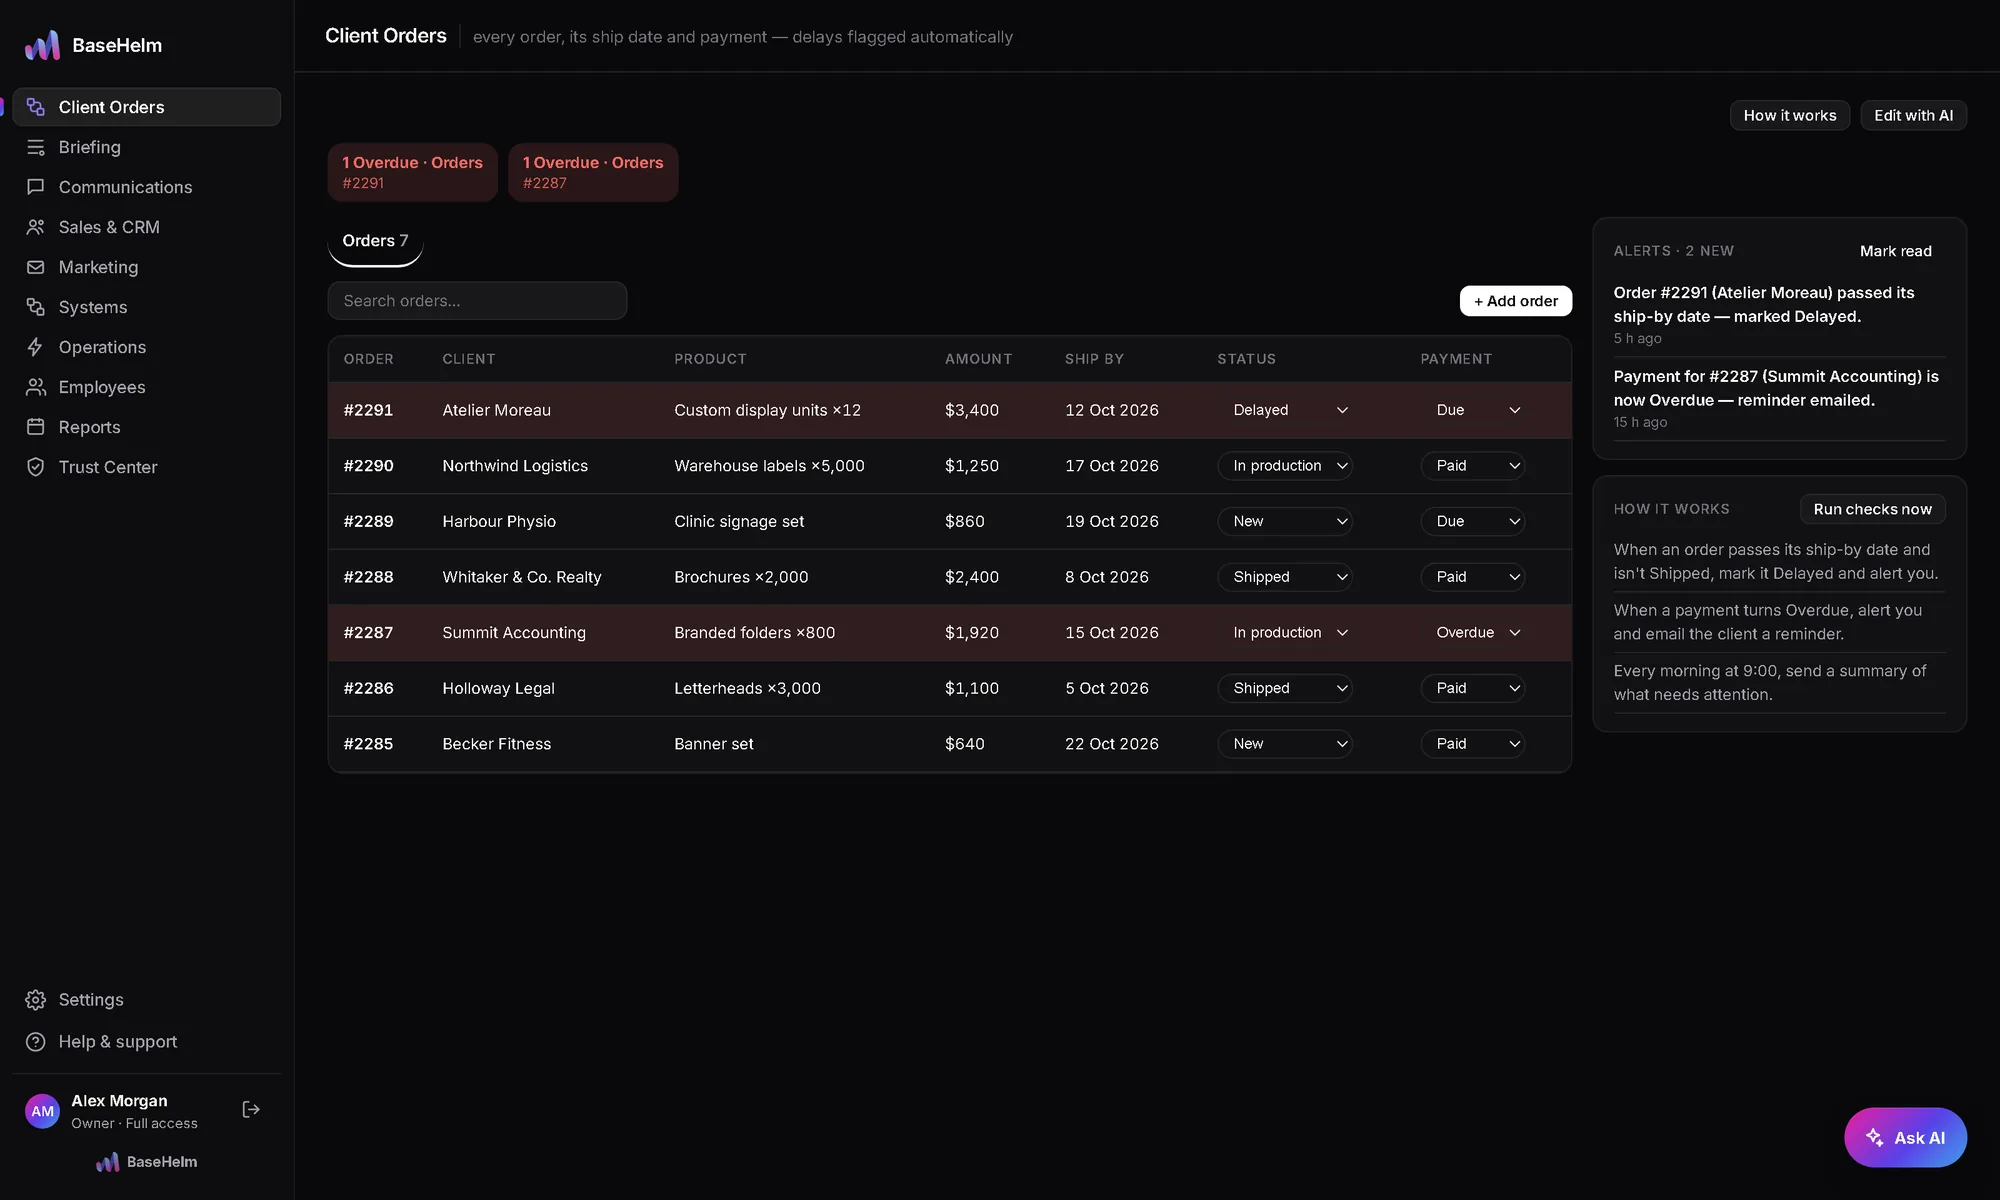The height and width of the screenshot is (1200, 2000).
Task: Open Briefing in the sidebar
Action: tap(146, 147)
